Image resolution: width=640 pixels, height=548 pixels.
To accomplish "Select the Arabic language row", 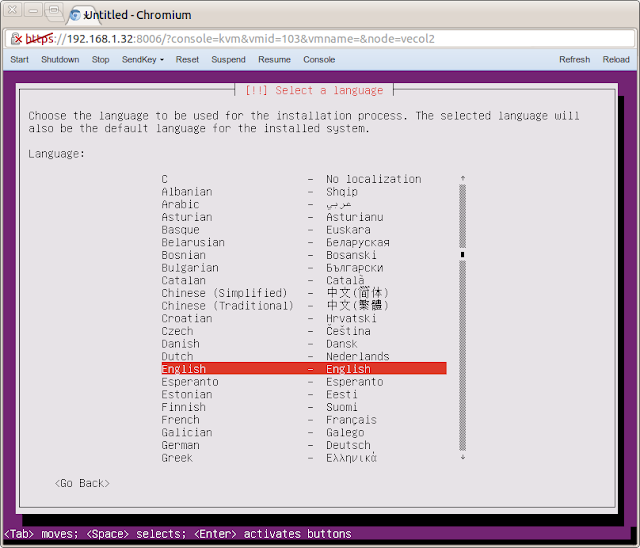I will 304,204.
